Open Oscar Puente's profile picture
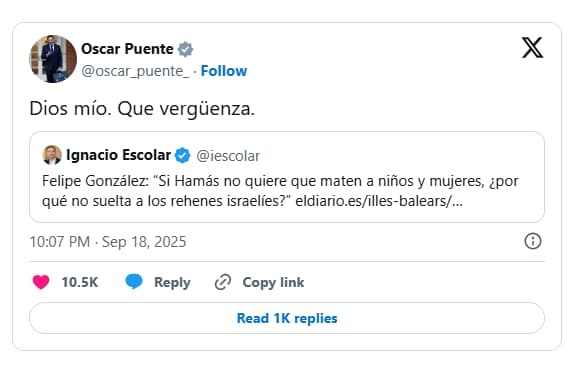Screen dimensions: 582x374 (53, 59)
